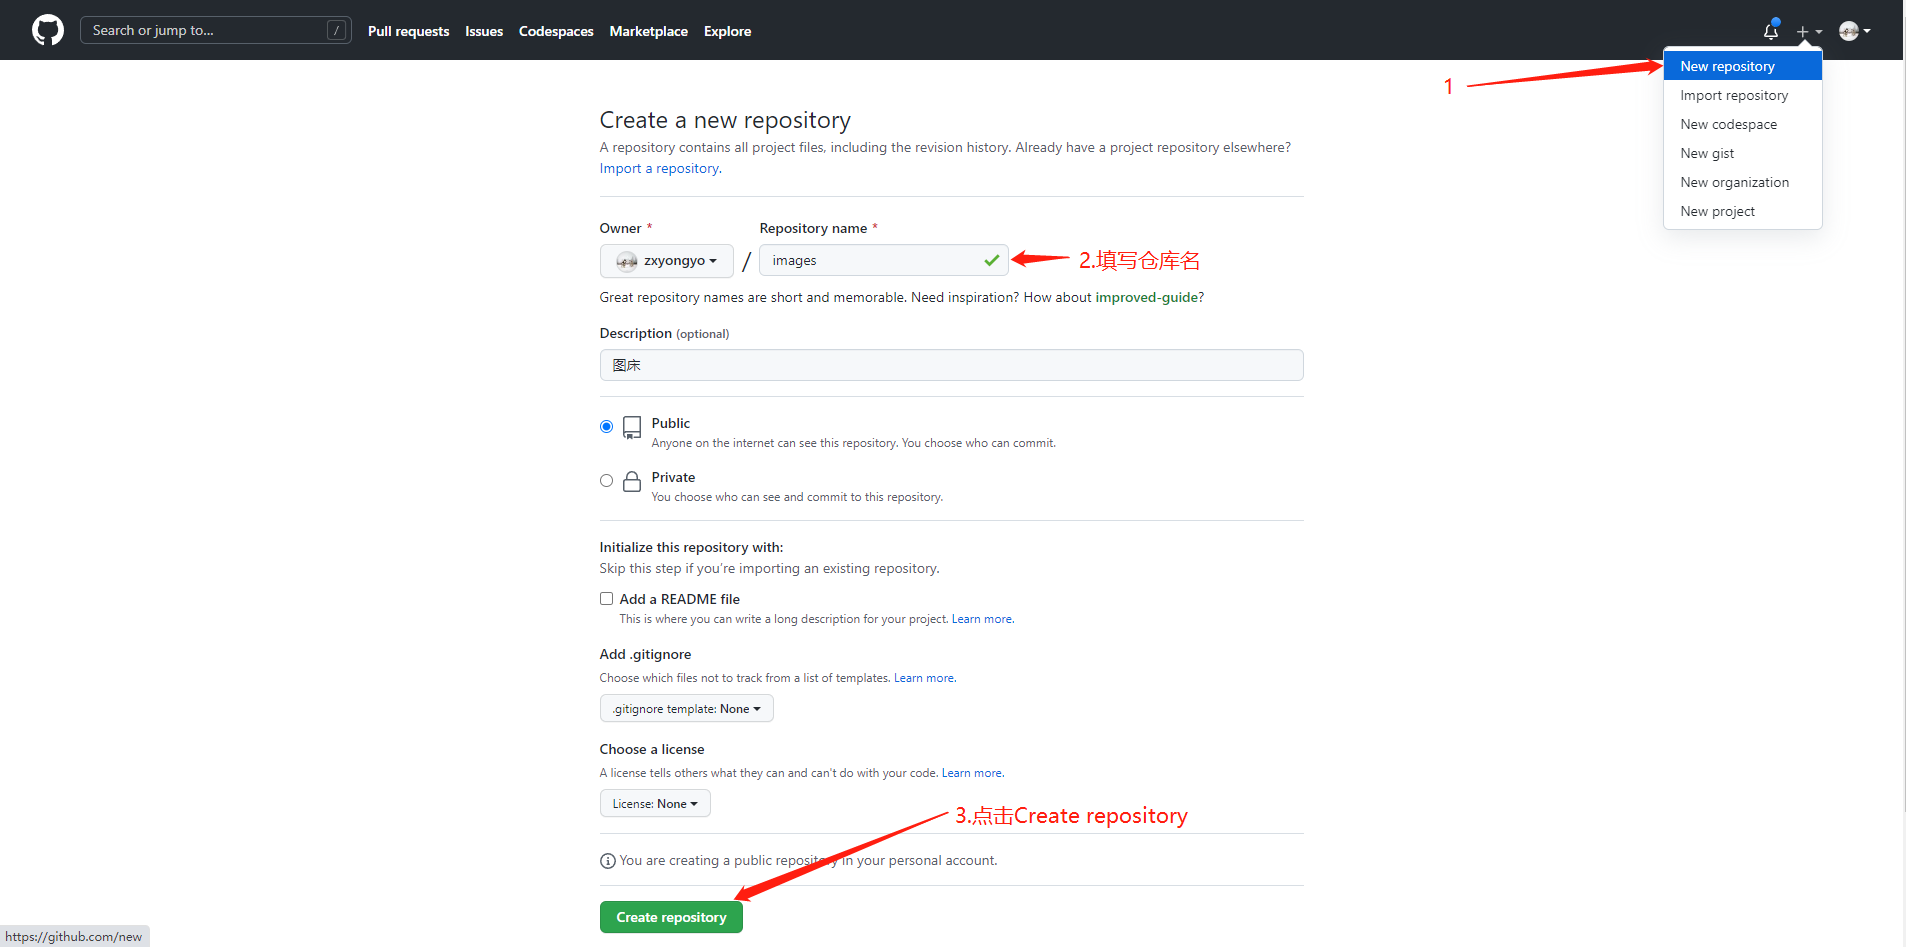Choose New gist from menu

pyautogui.click(x=1742, y=153)
